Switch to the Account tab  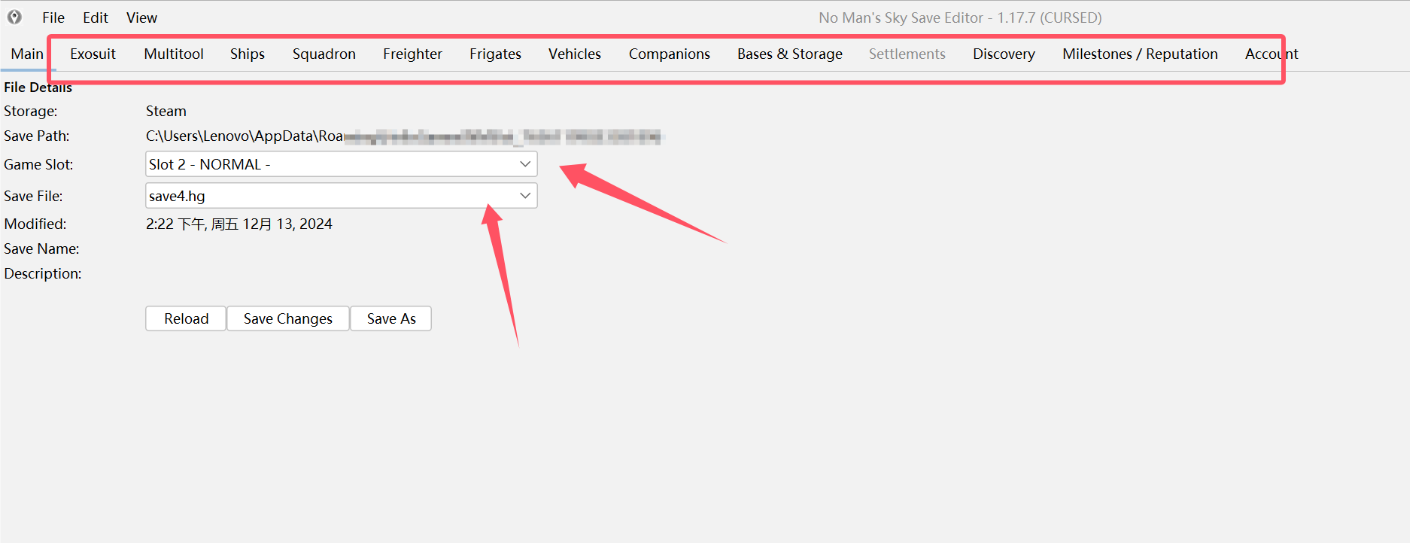(1271, 54)
